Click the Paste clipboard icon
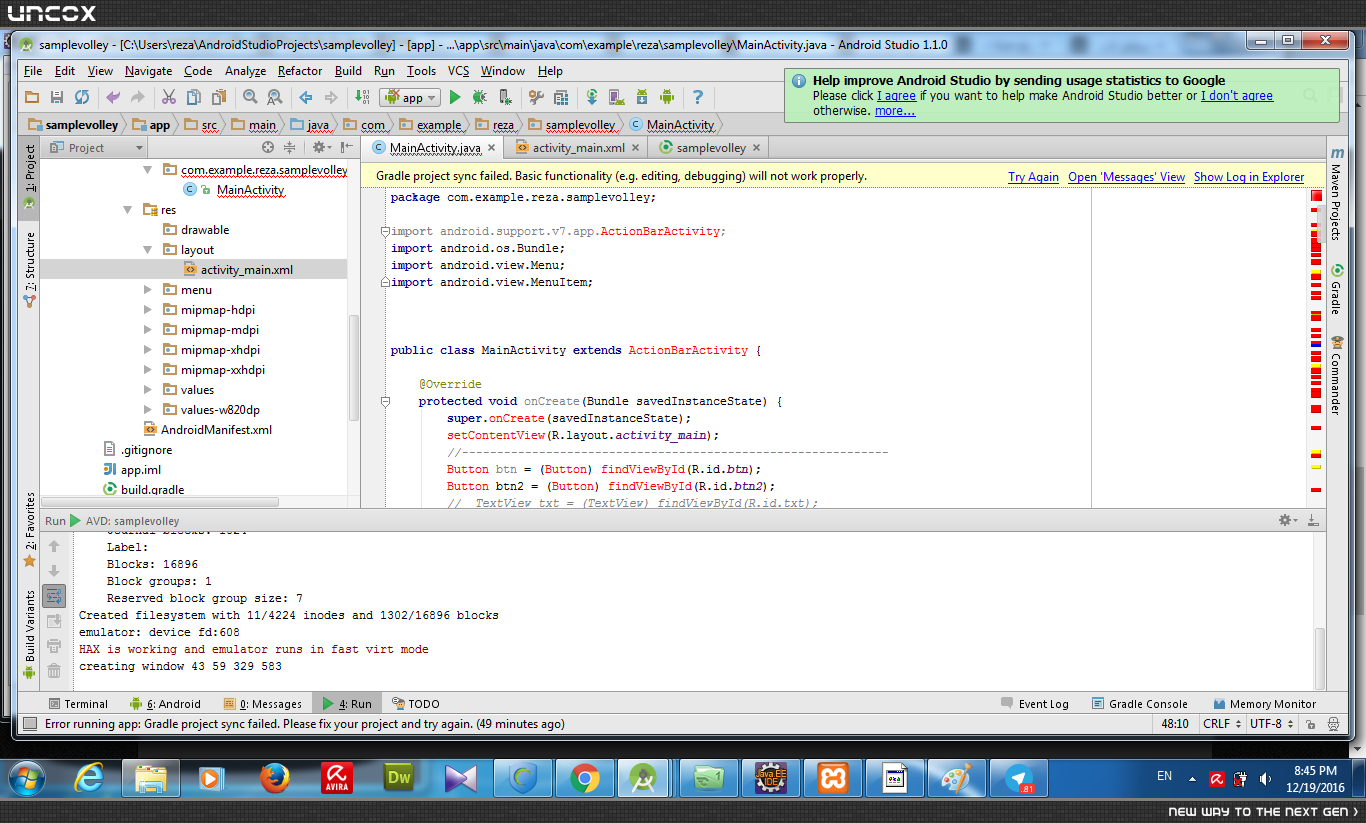This screenshot has height=823, width=1366. [x=218, y=97]
